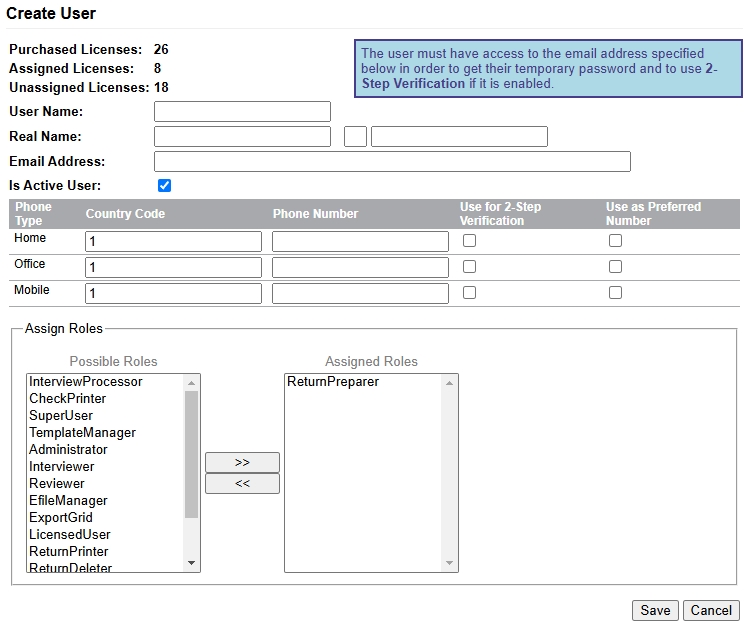Click the Home Country Code field
This screenshot has height=629, width=749.
tap(173, 241)
